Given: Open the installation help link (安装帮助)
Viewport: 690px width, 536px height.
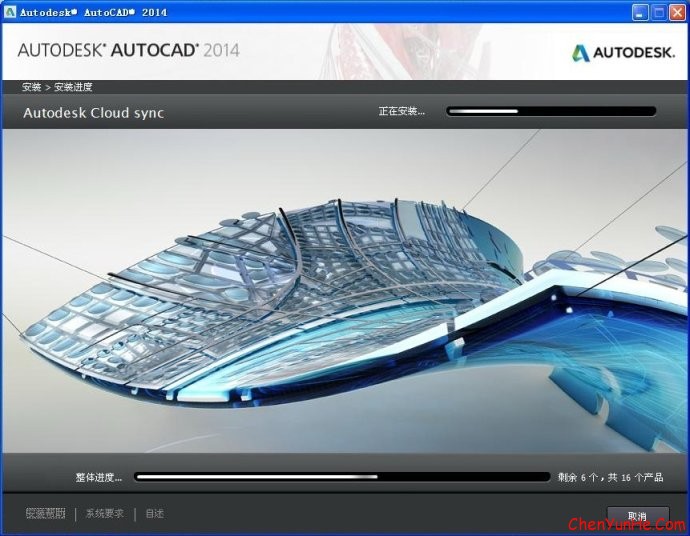Looking at the screenshot, I should [46, 513].
